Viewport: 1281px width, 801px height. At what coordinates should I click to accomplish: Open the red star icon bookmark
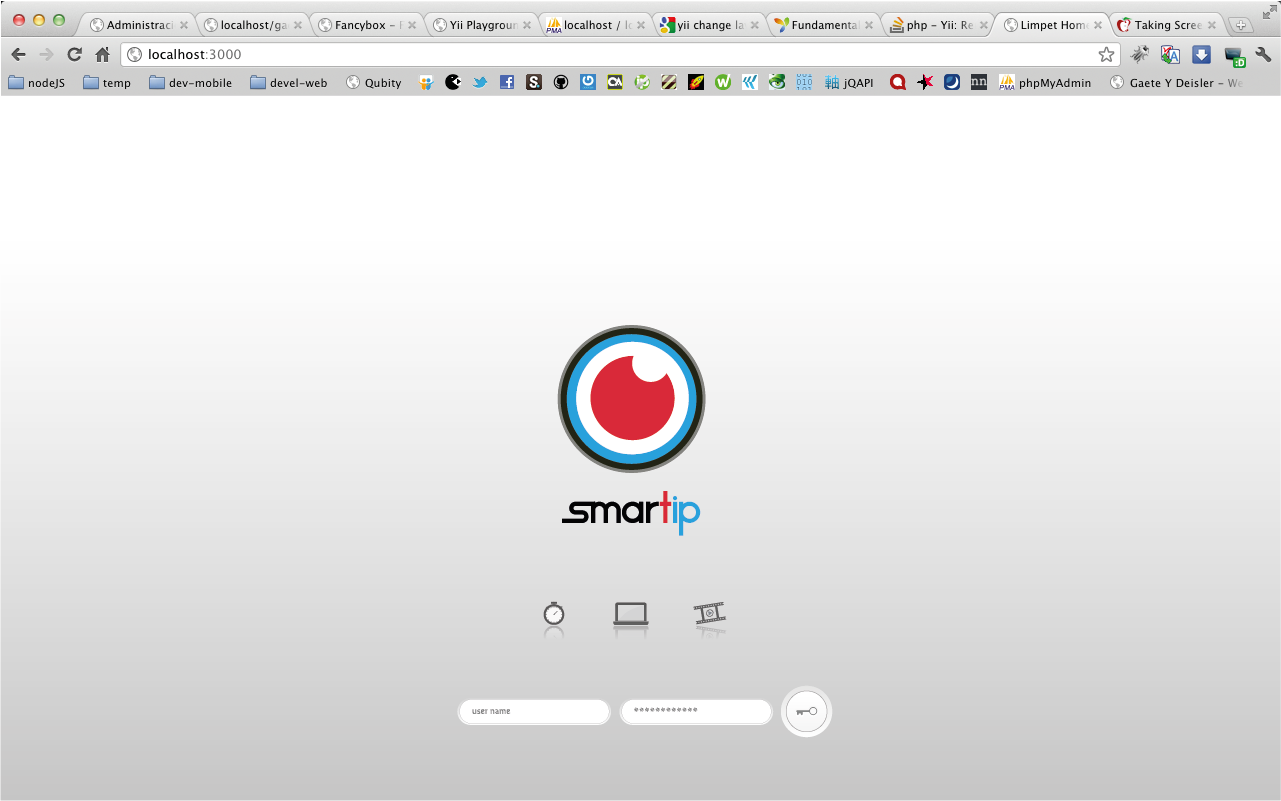pos(925,83)
